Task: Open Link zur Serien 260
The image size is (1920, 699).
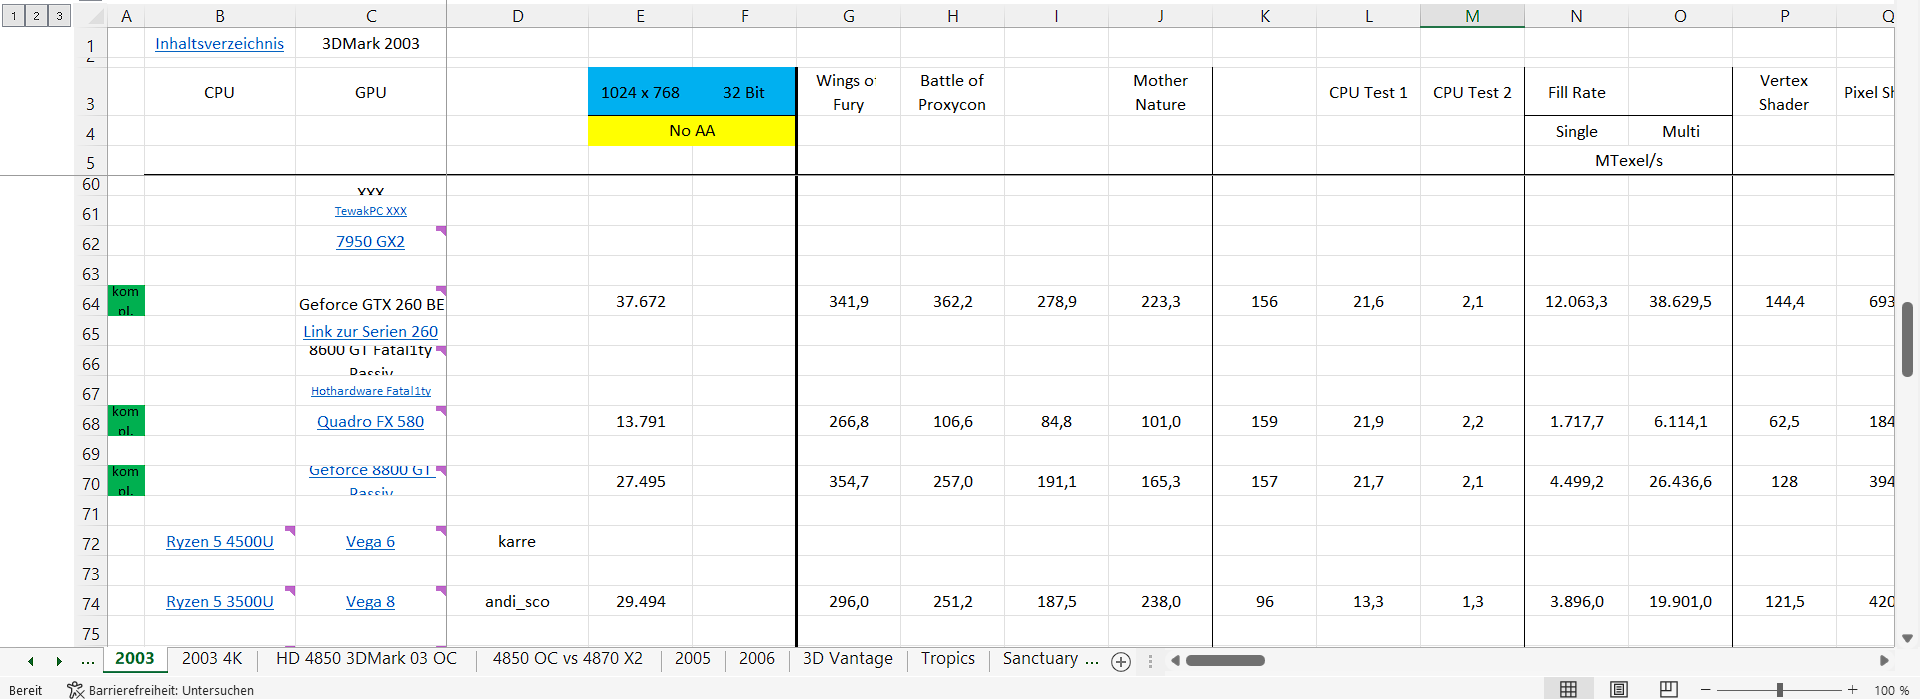Action: tap(370, 331)
